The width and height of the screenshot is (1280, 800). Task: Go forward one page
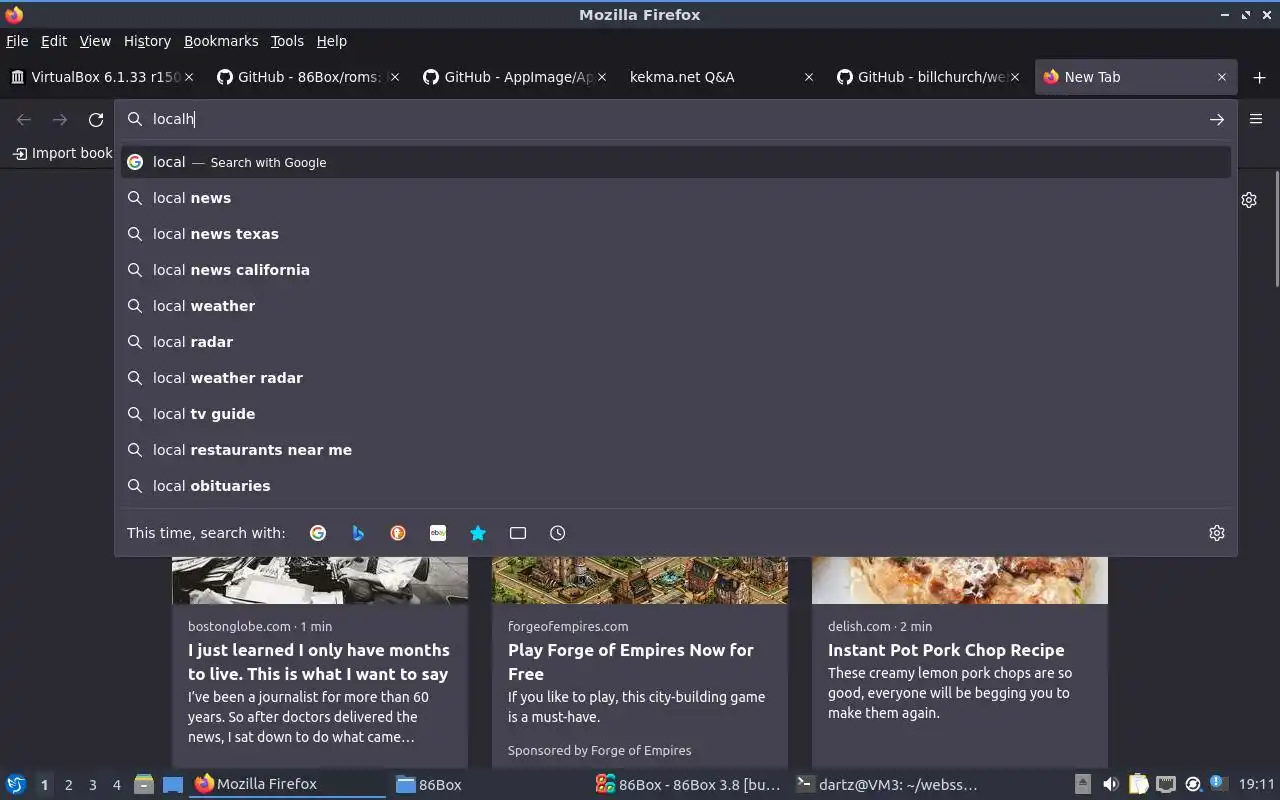60,119
